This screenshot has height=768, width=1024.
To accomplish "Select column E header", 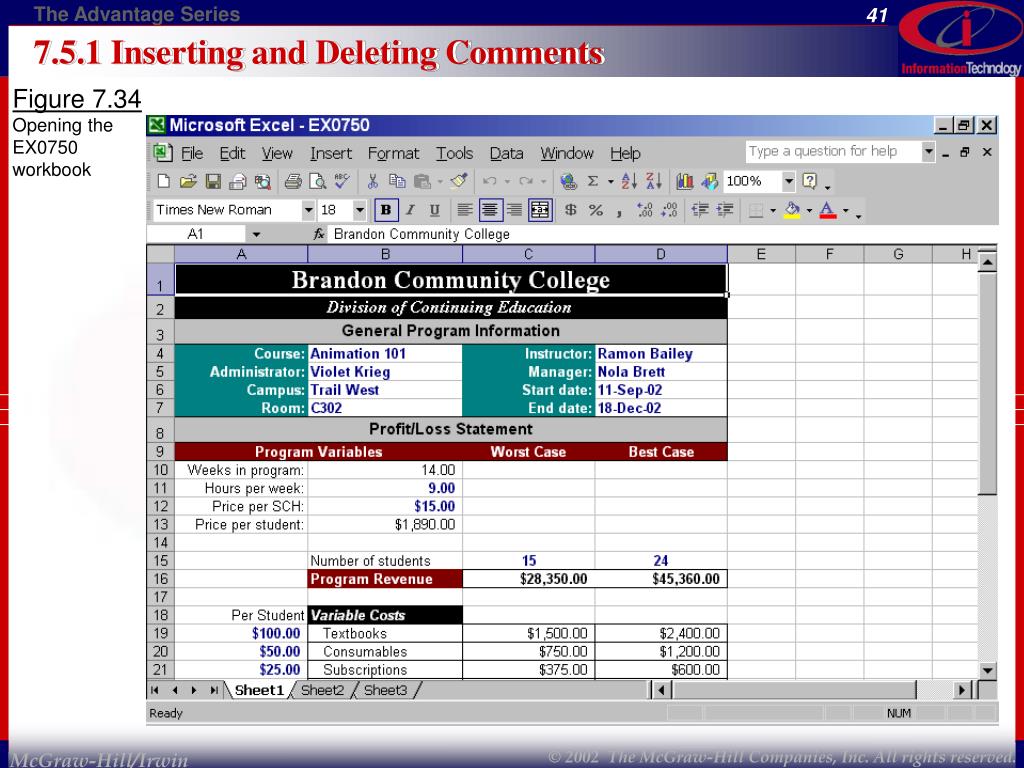I will [x=761, y=254].
